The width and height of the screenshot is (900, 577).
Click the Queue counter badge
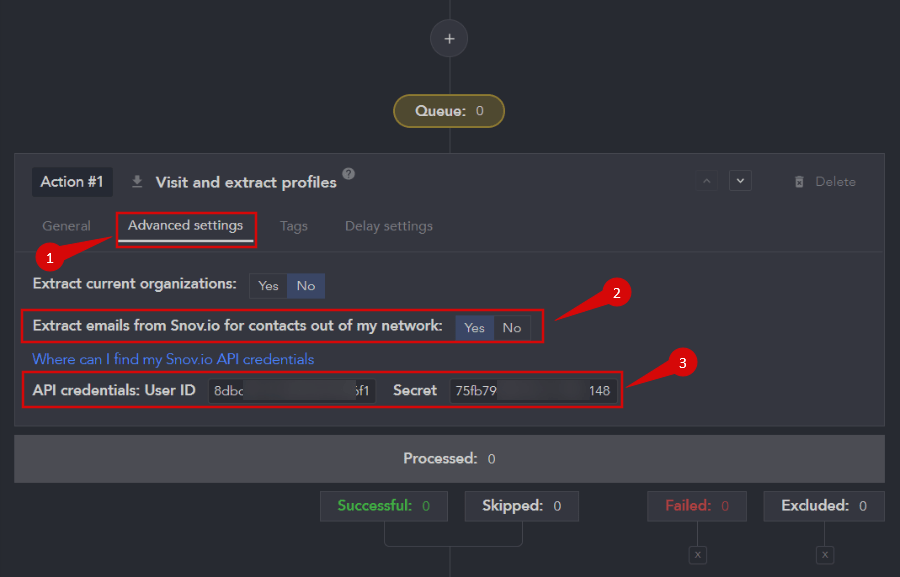click(449, 111)
